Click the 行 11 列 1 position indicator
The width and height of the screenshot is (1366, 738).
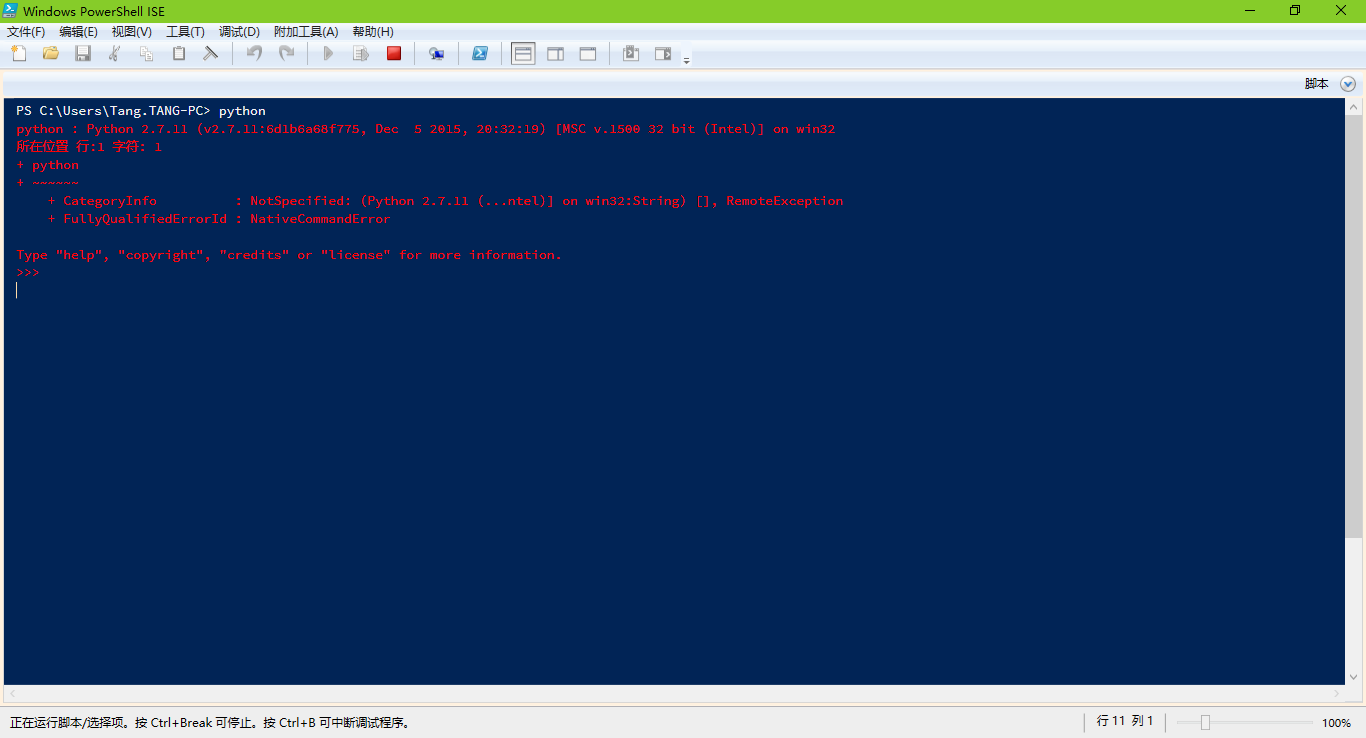point(1125,721)
